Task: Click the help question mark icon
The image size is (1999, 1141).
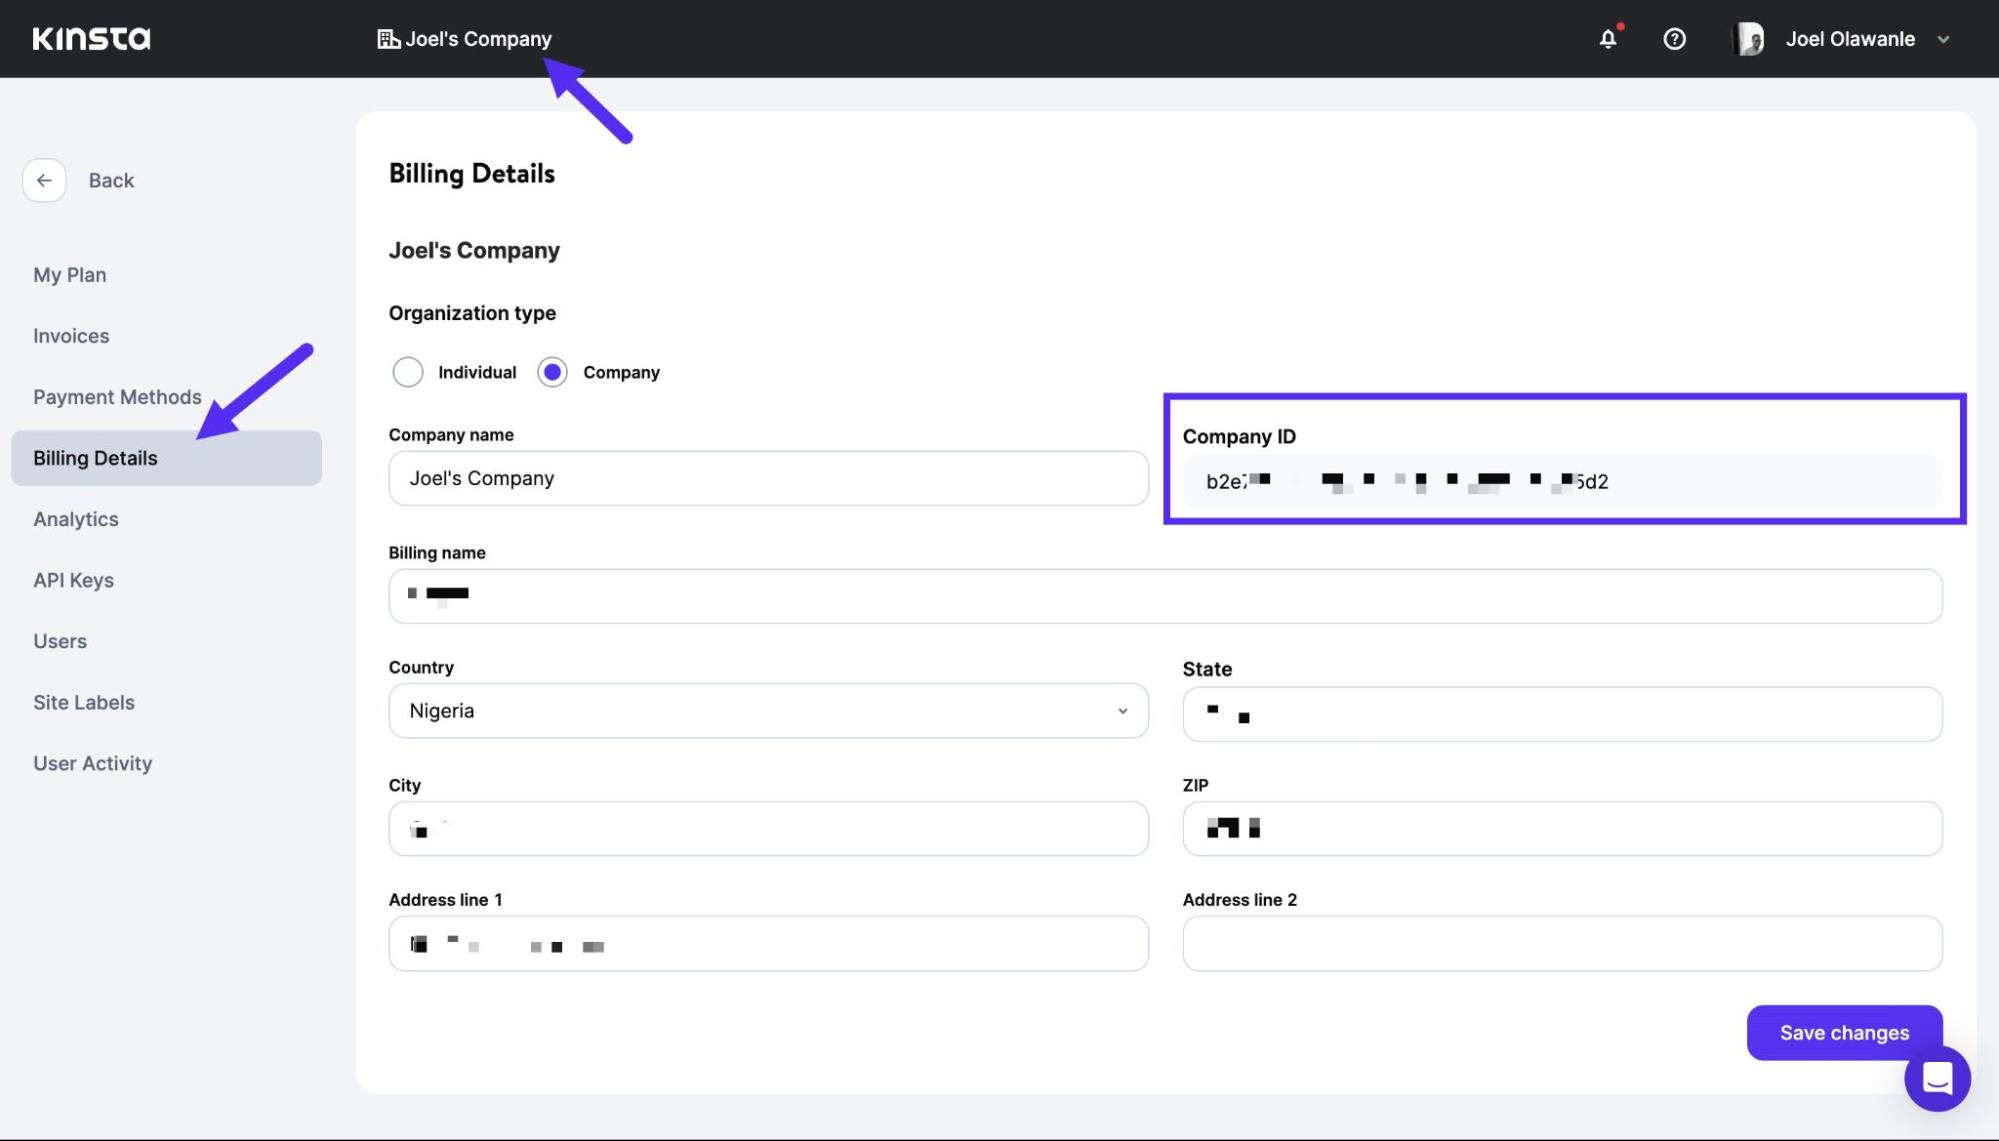Action: click(1675, 38)
